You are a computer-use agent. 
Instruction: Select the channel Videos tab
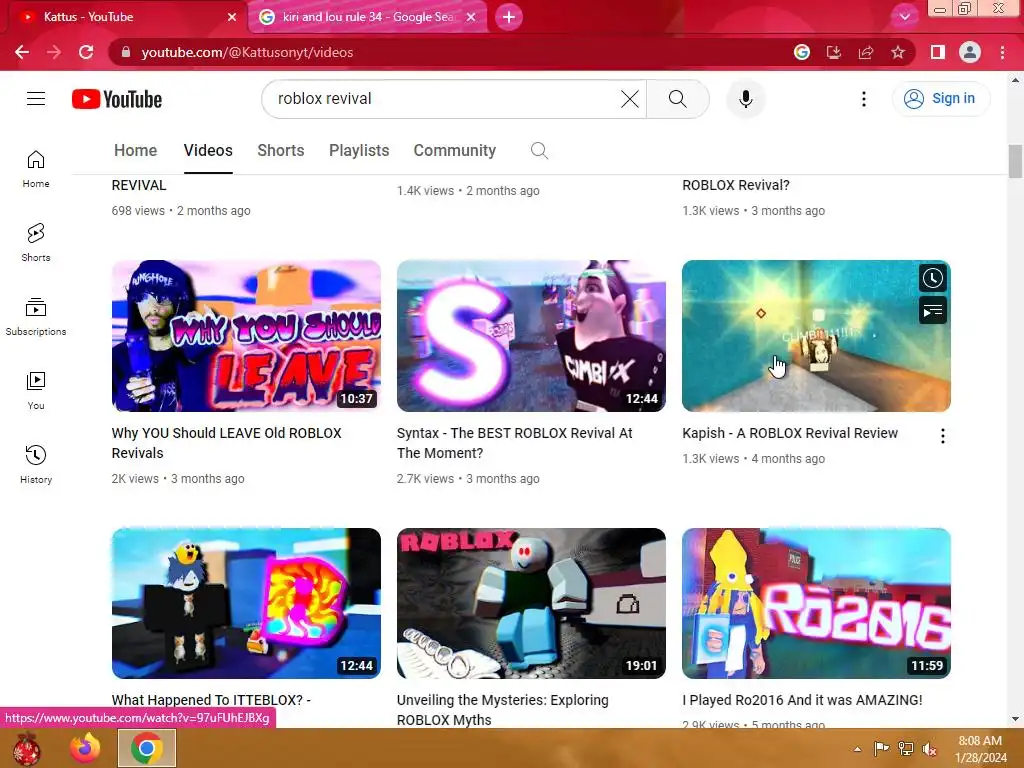pos(208,151)
